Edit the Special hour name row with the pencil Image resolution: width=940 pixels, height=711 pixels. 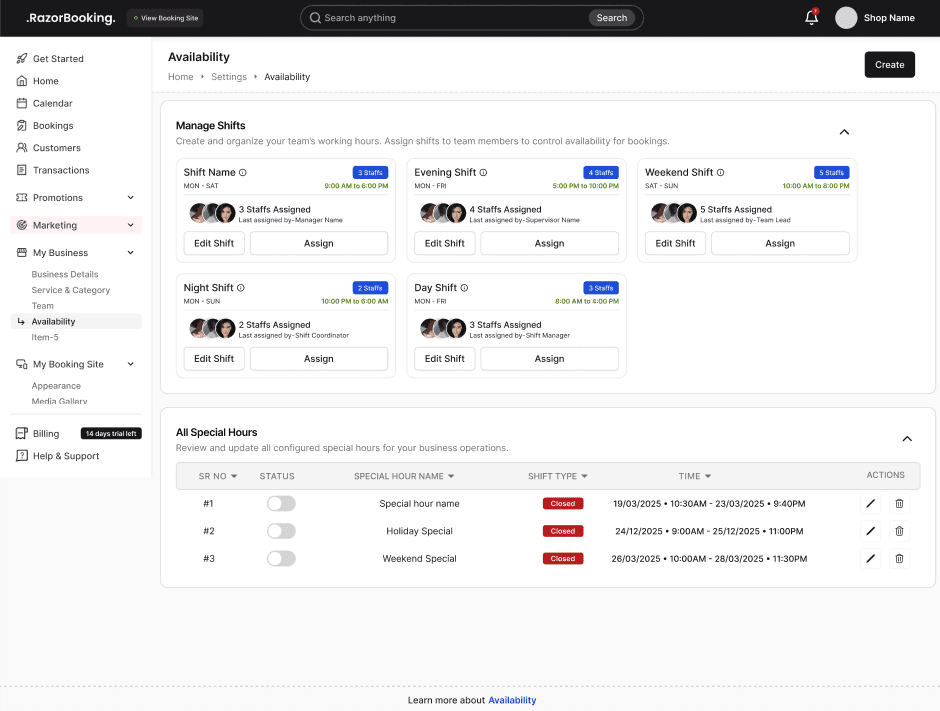[870, 504]
